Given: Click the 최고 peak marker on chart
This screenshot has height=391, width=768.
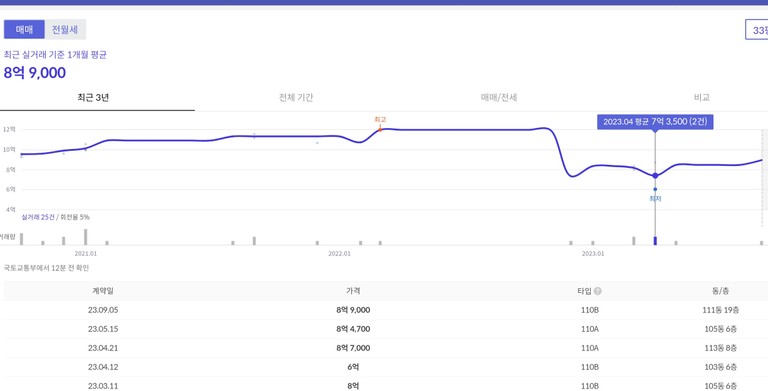Looking at the screenshot, I should (x=380, y=129).
